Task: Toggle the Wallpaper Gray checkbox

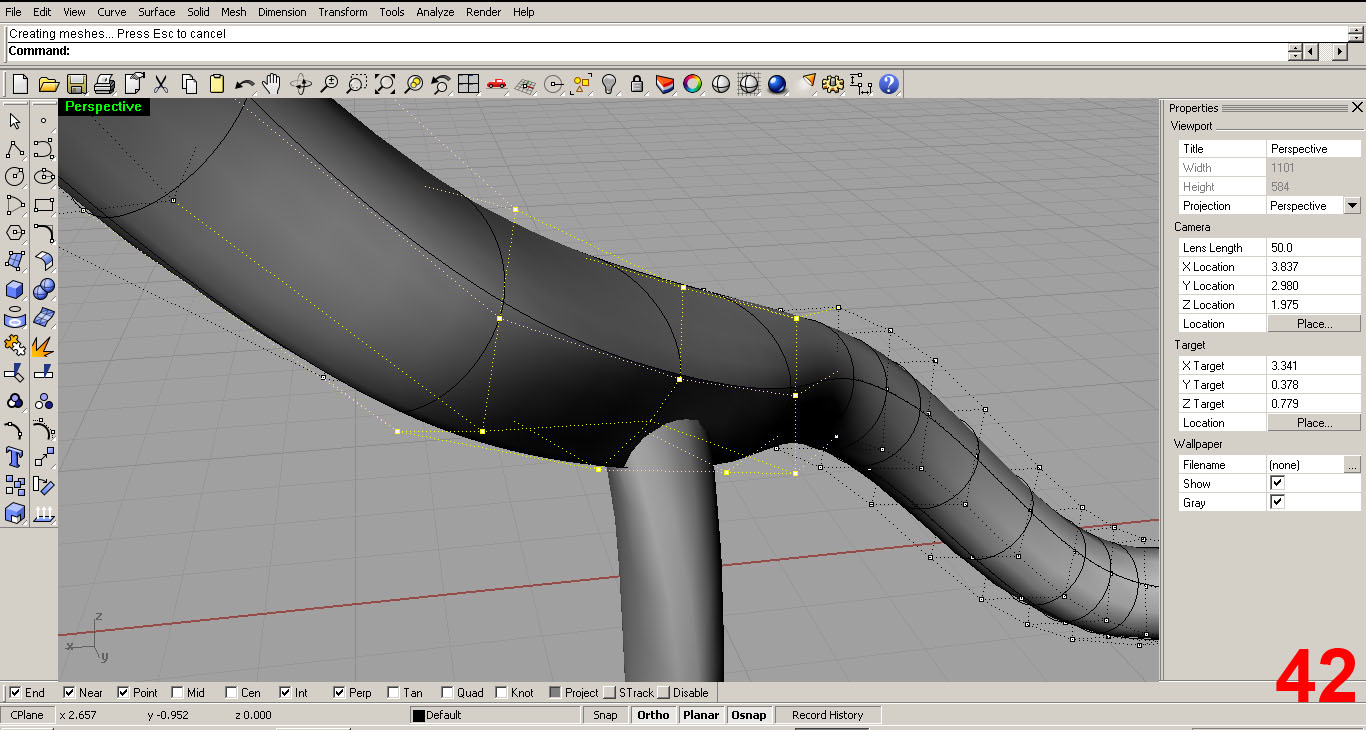Action: [1277, 502]
